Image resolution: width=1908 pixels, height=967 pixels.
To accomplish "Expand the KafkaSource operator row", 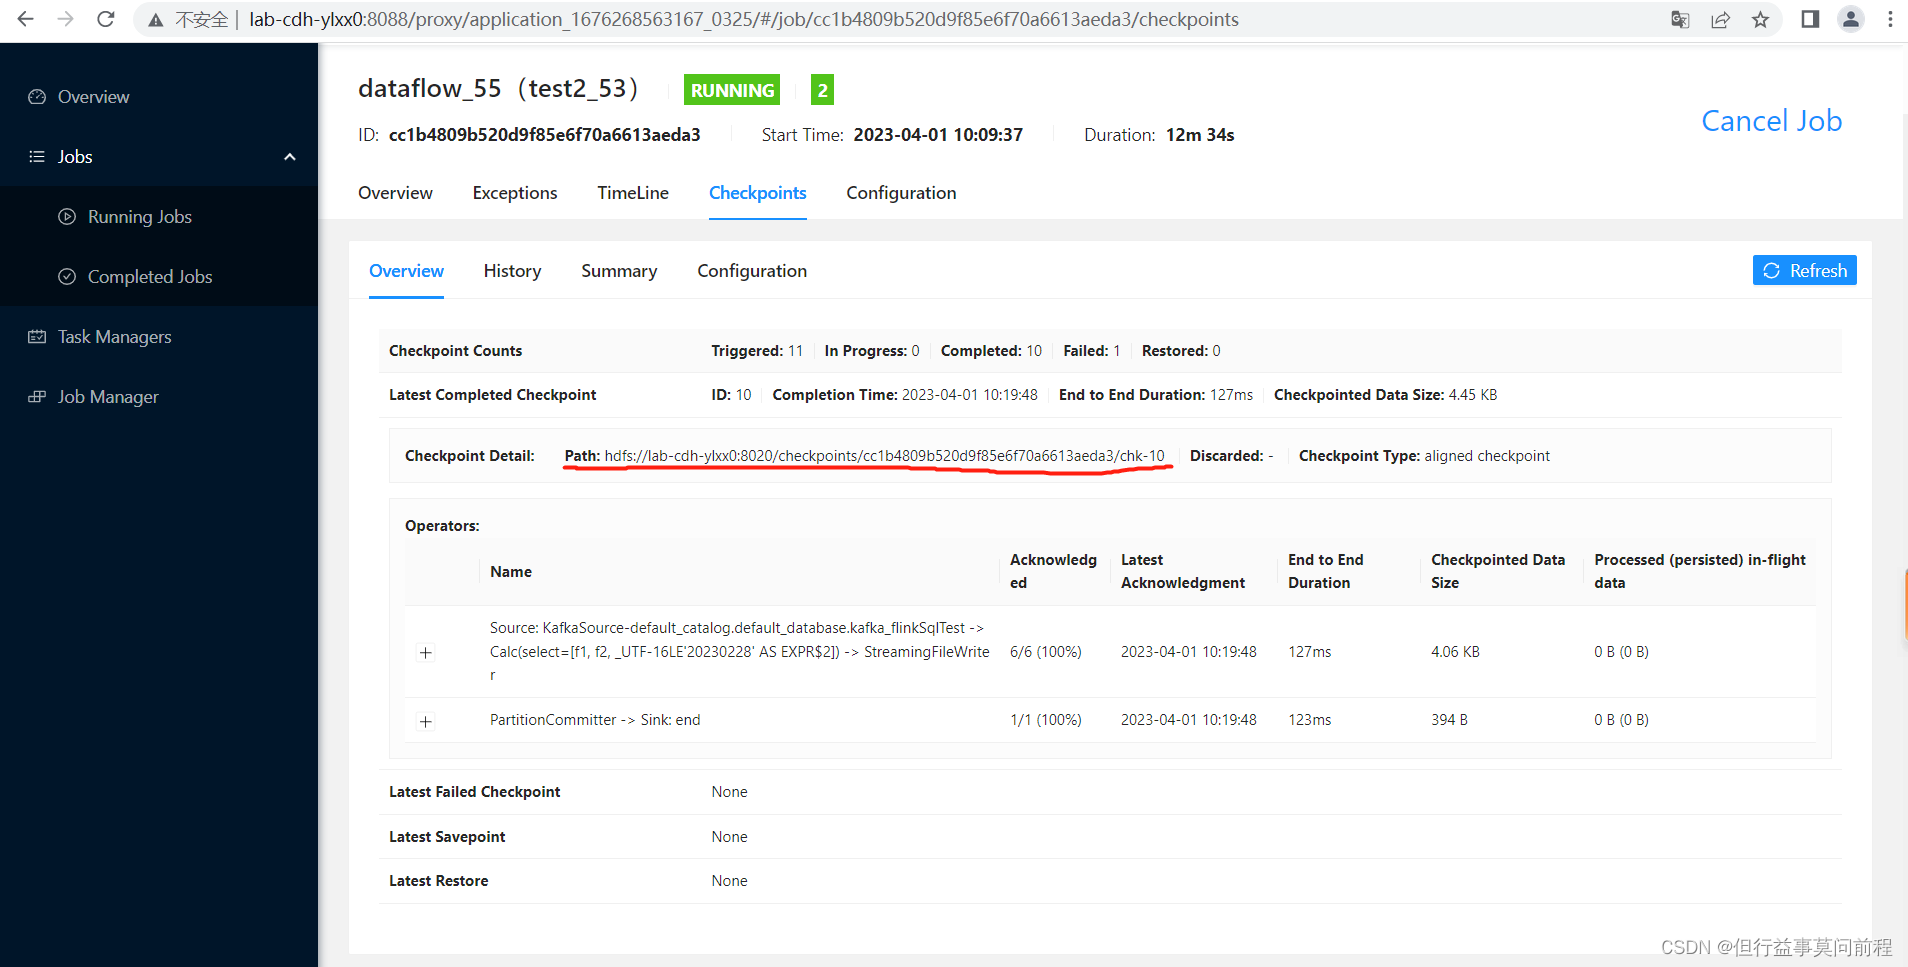I will click(x=426, y=653).
